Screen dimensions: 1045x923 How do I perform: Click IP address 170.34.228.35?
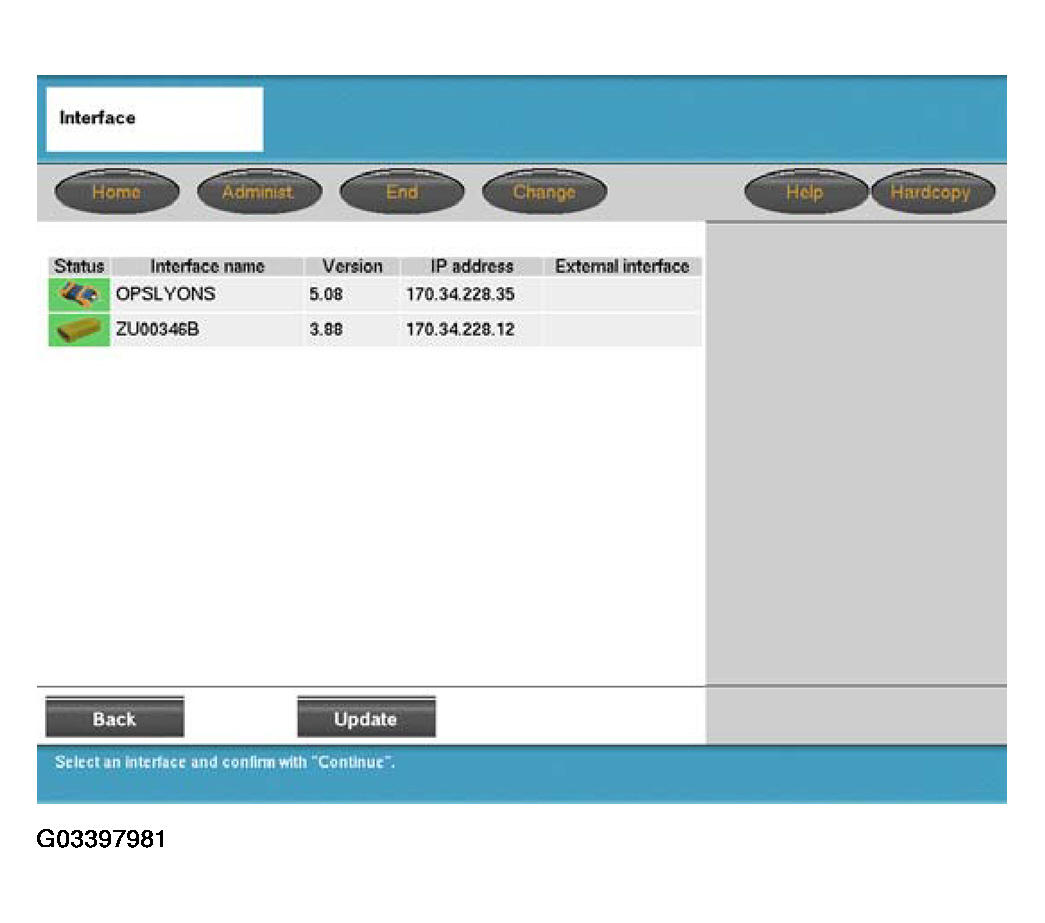[461, 295]
